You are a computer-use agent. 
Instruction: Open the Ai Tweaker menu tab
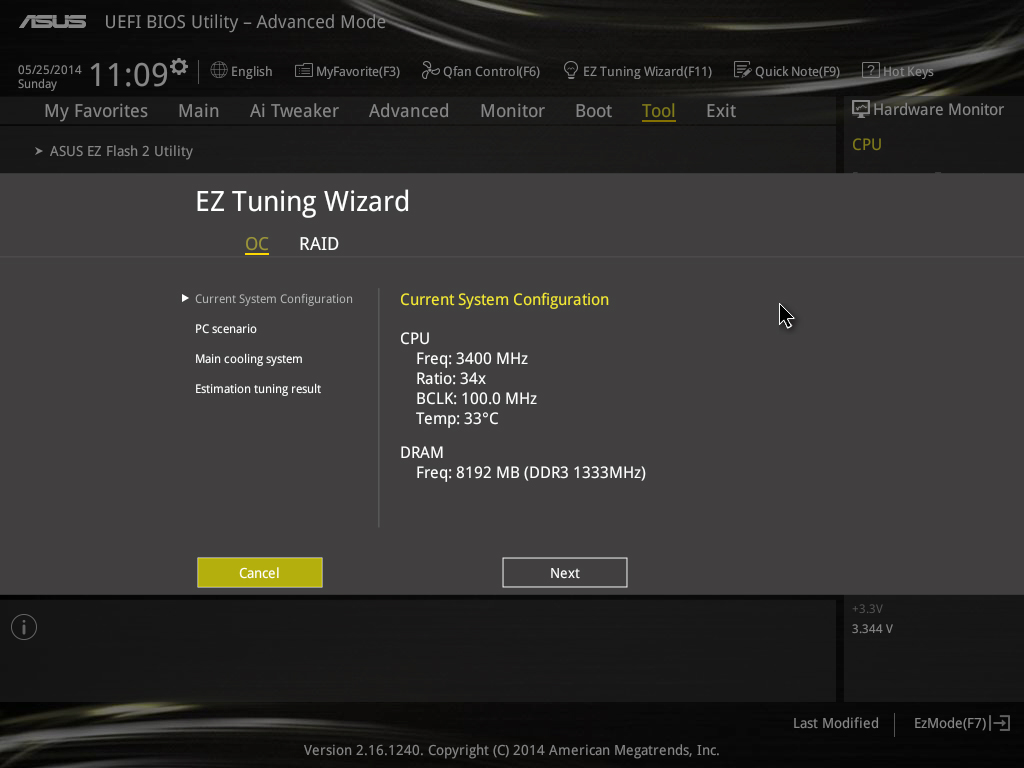(x=294, y=110)
